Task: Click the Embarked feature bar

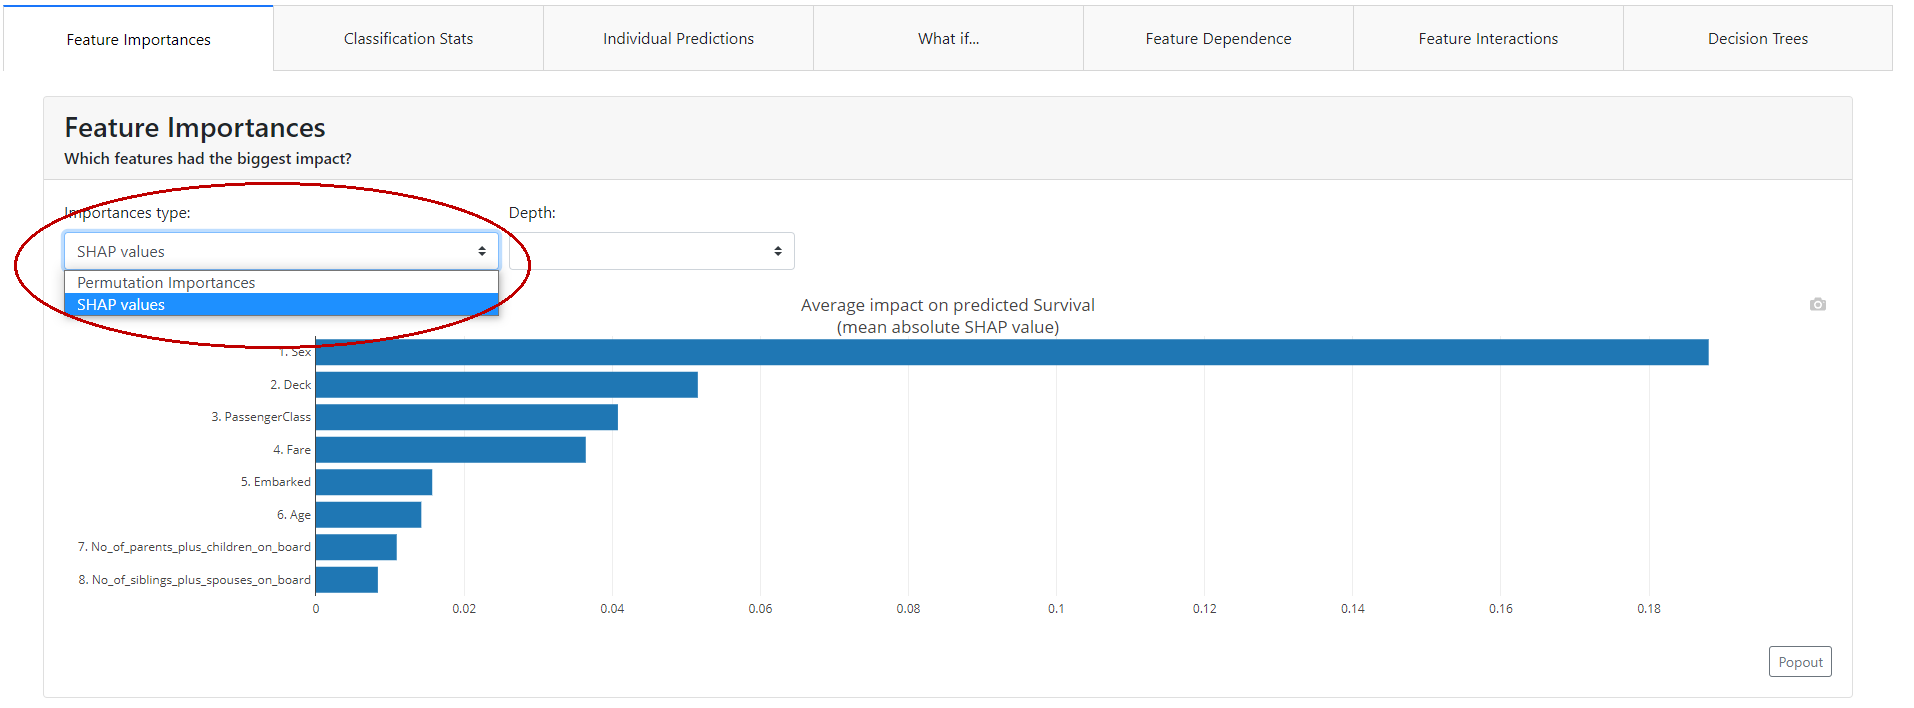Action: [x=373, y=482]
